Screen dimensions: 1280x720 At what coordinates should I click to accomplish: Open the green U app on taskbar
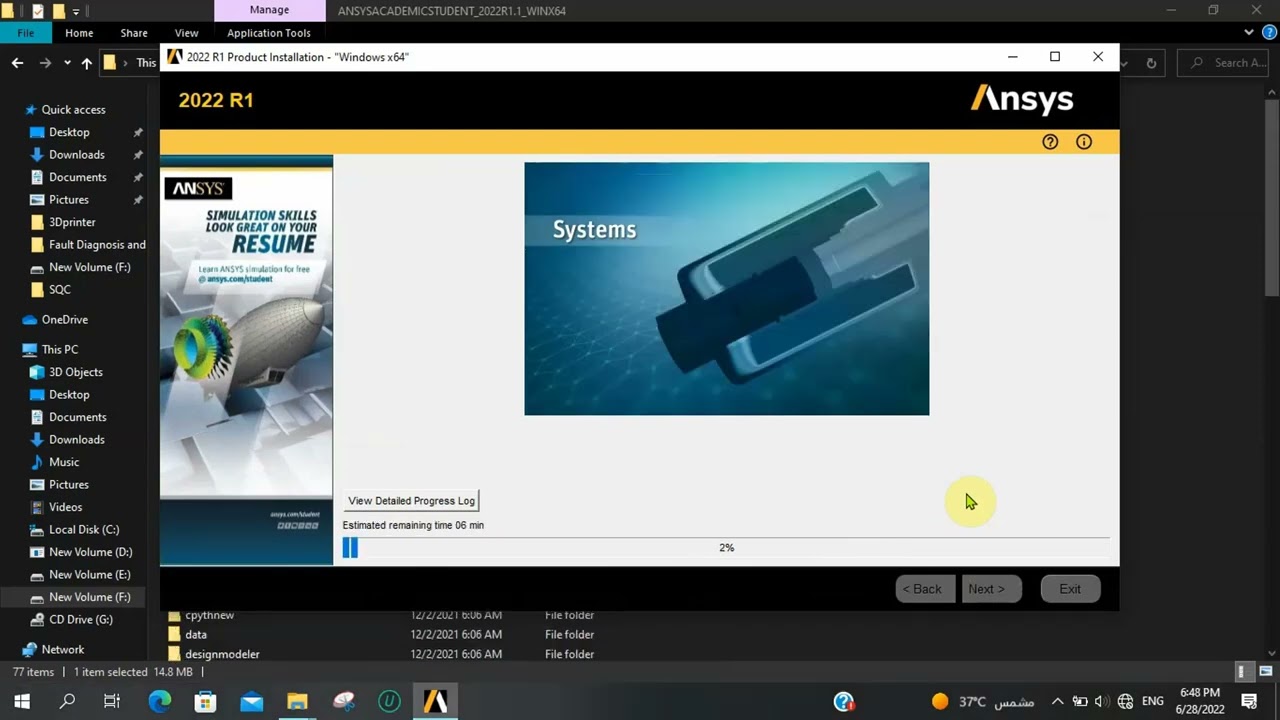coord(389,702)
